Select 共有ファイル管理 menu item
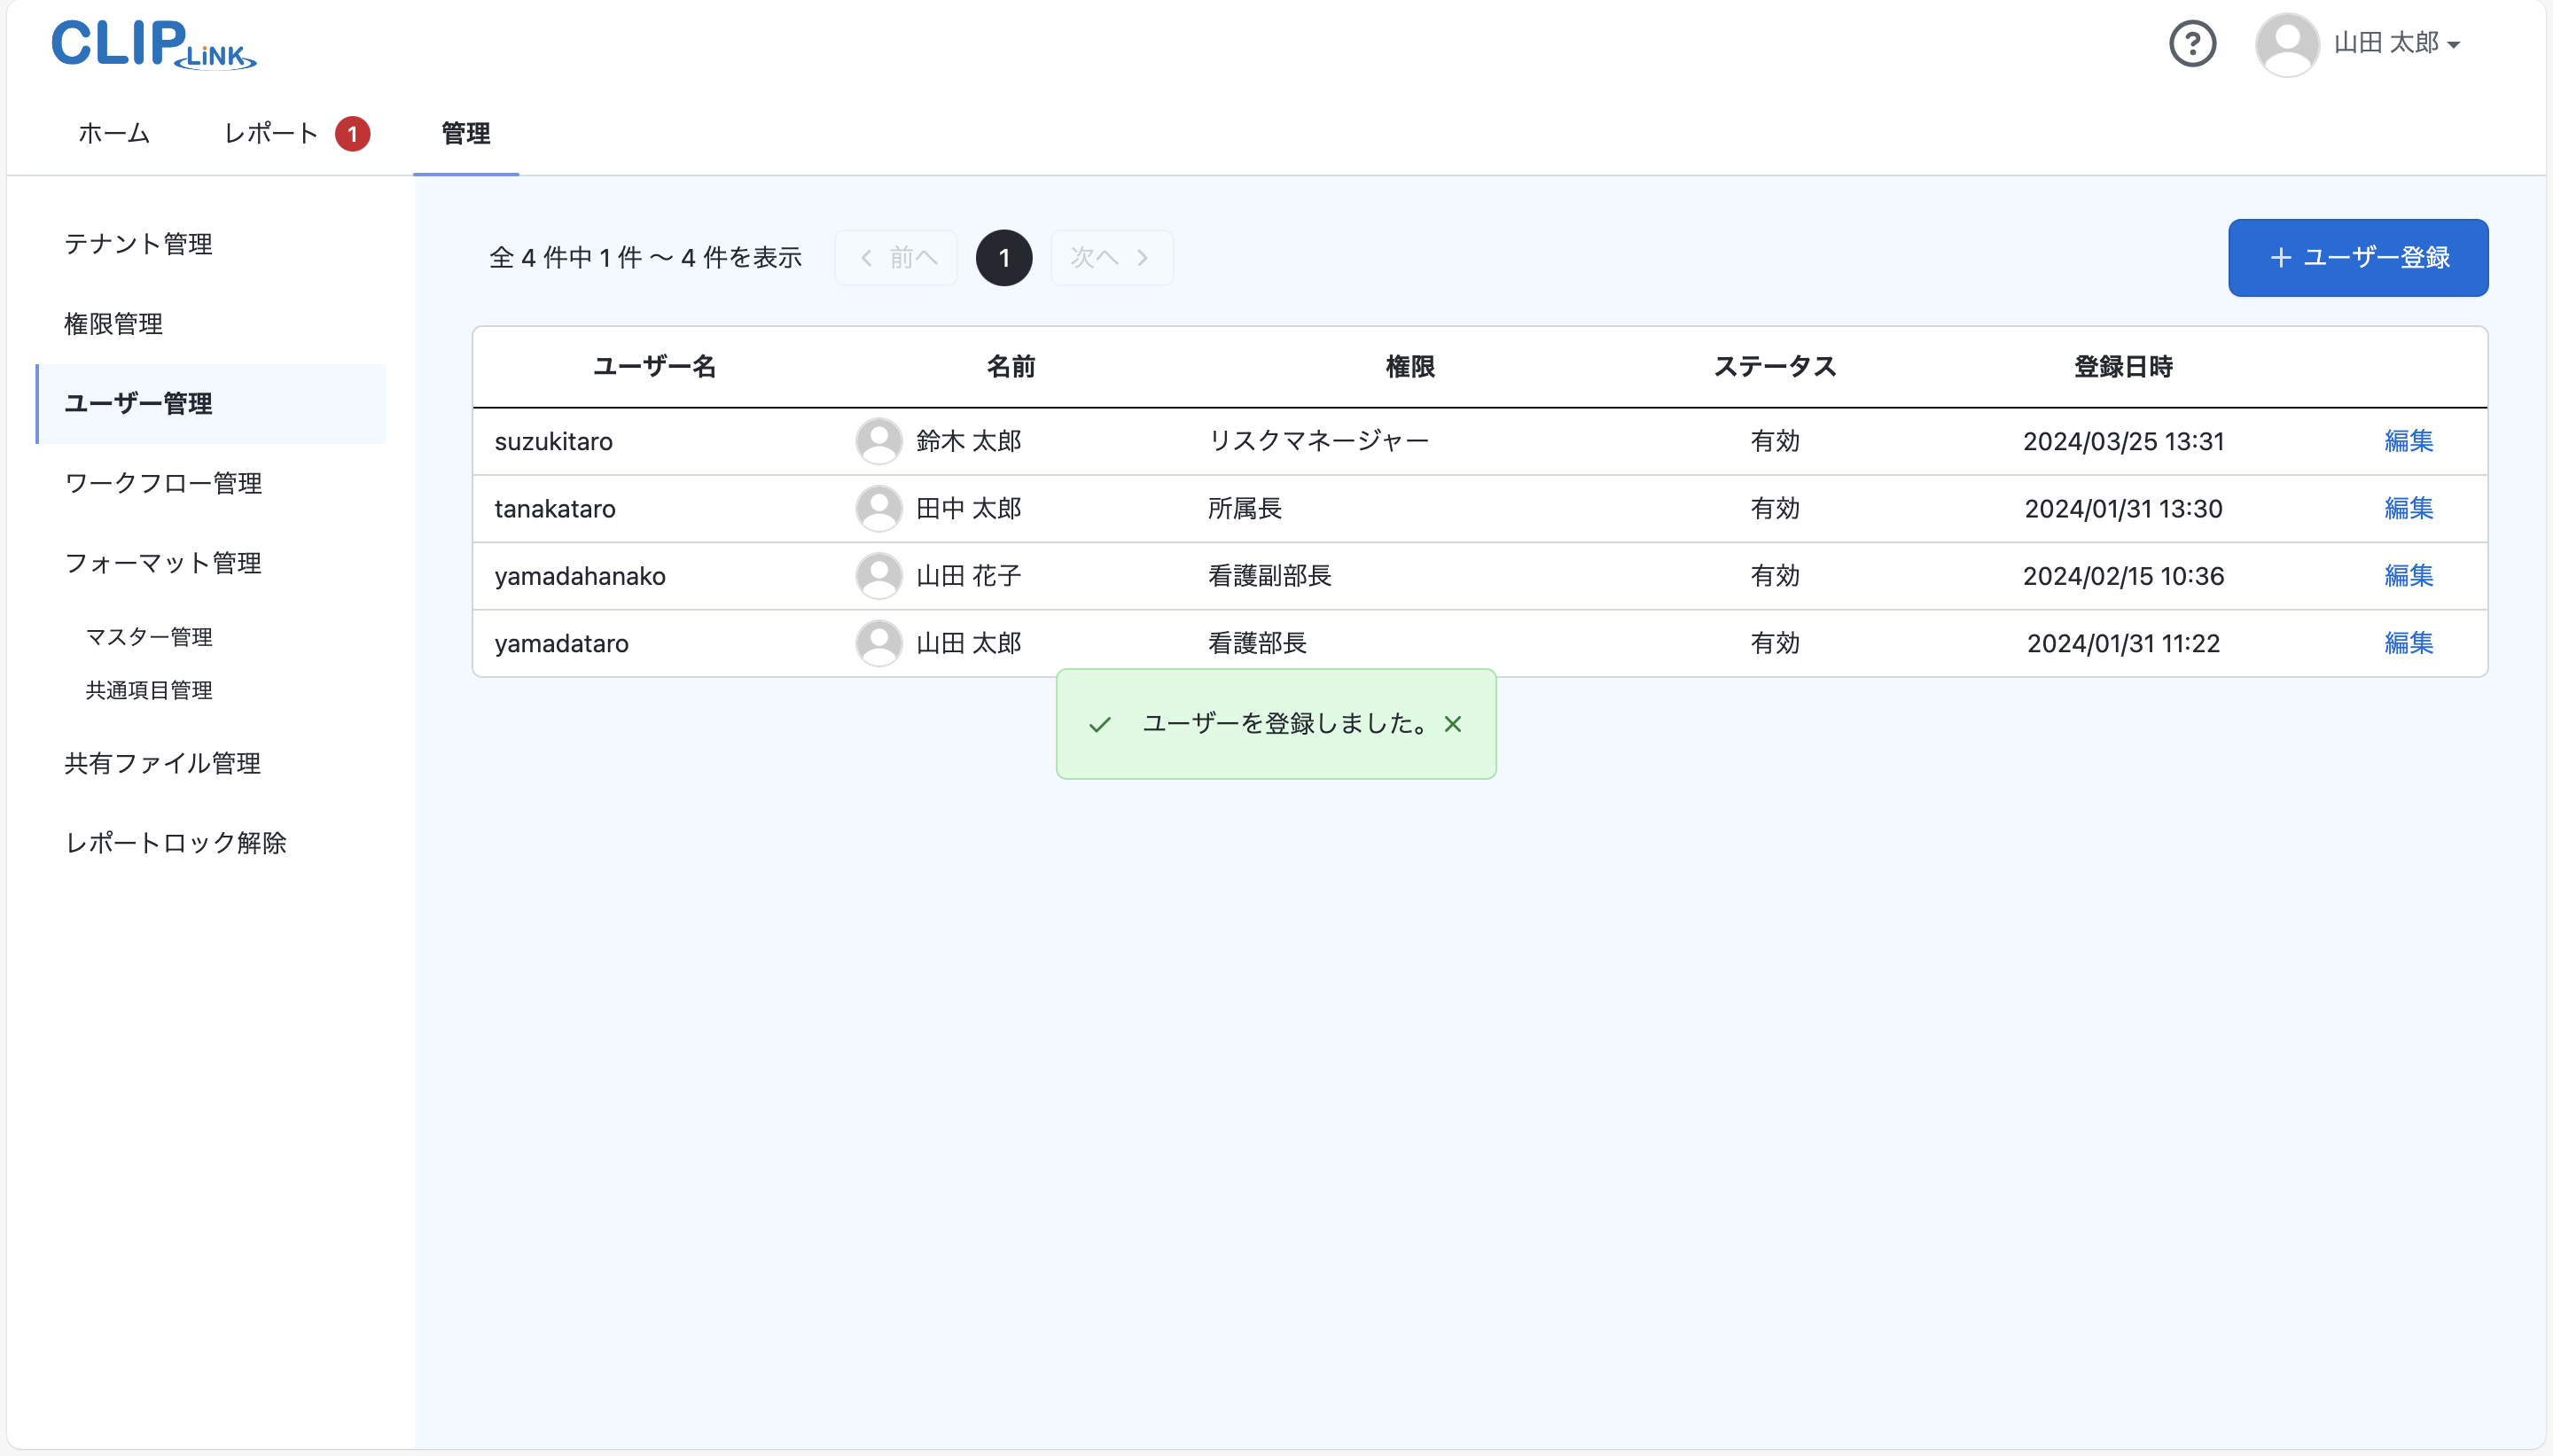Image resolution: width=2553 pixels, height=1456 pixels. (x=162, y=763)
